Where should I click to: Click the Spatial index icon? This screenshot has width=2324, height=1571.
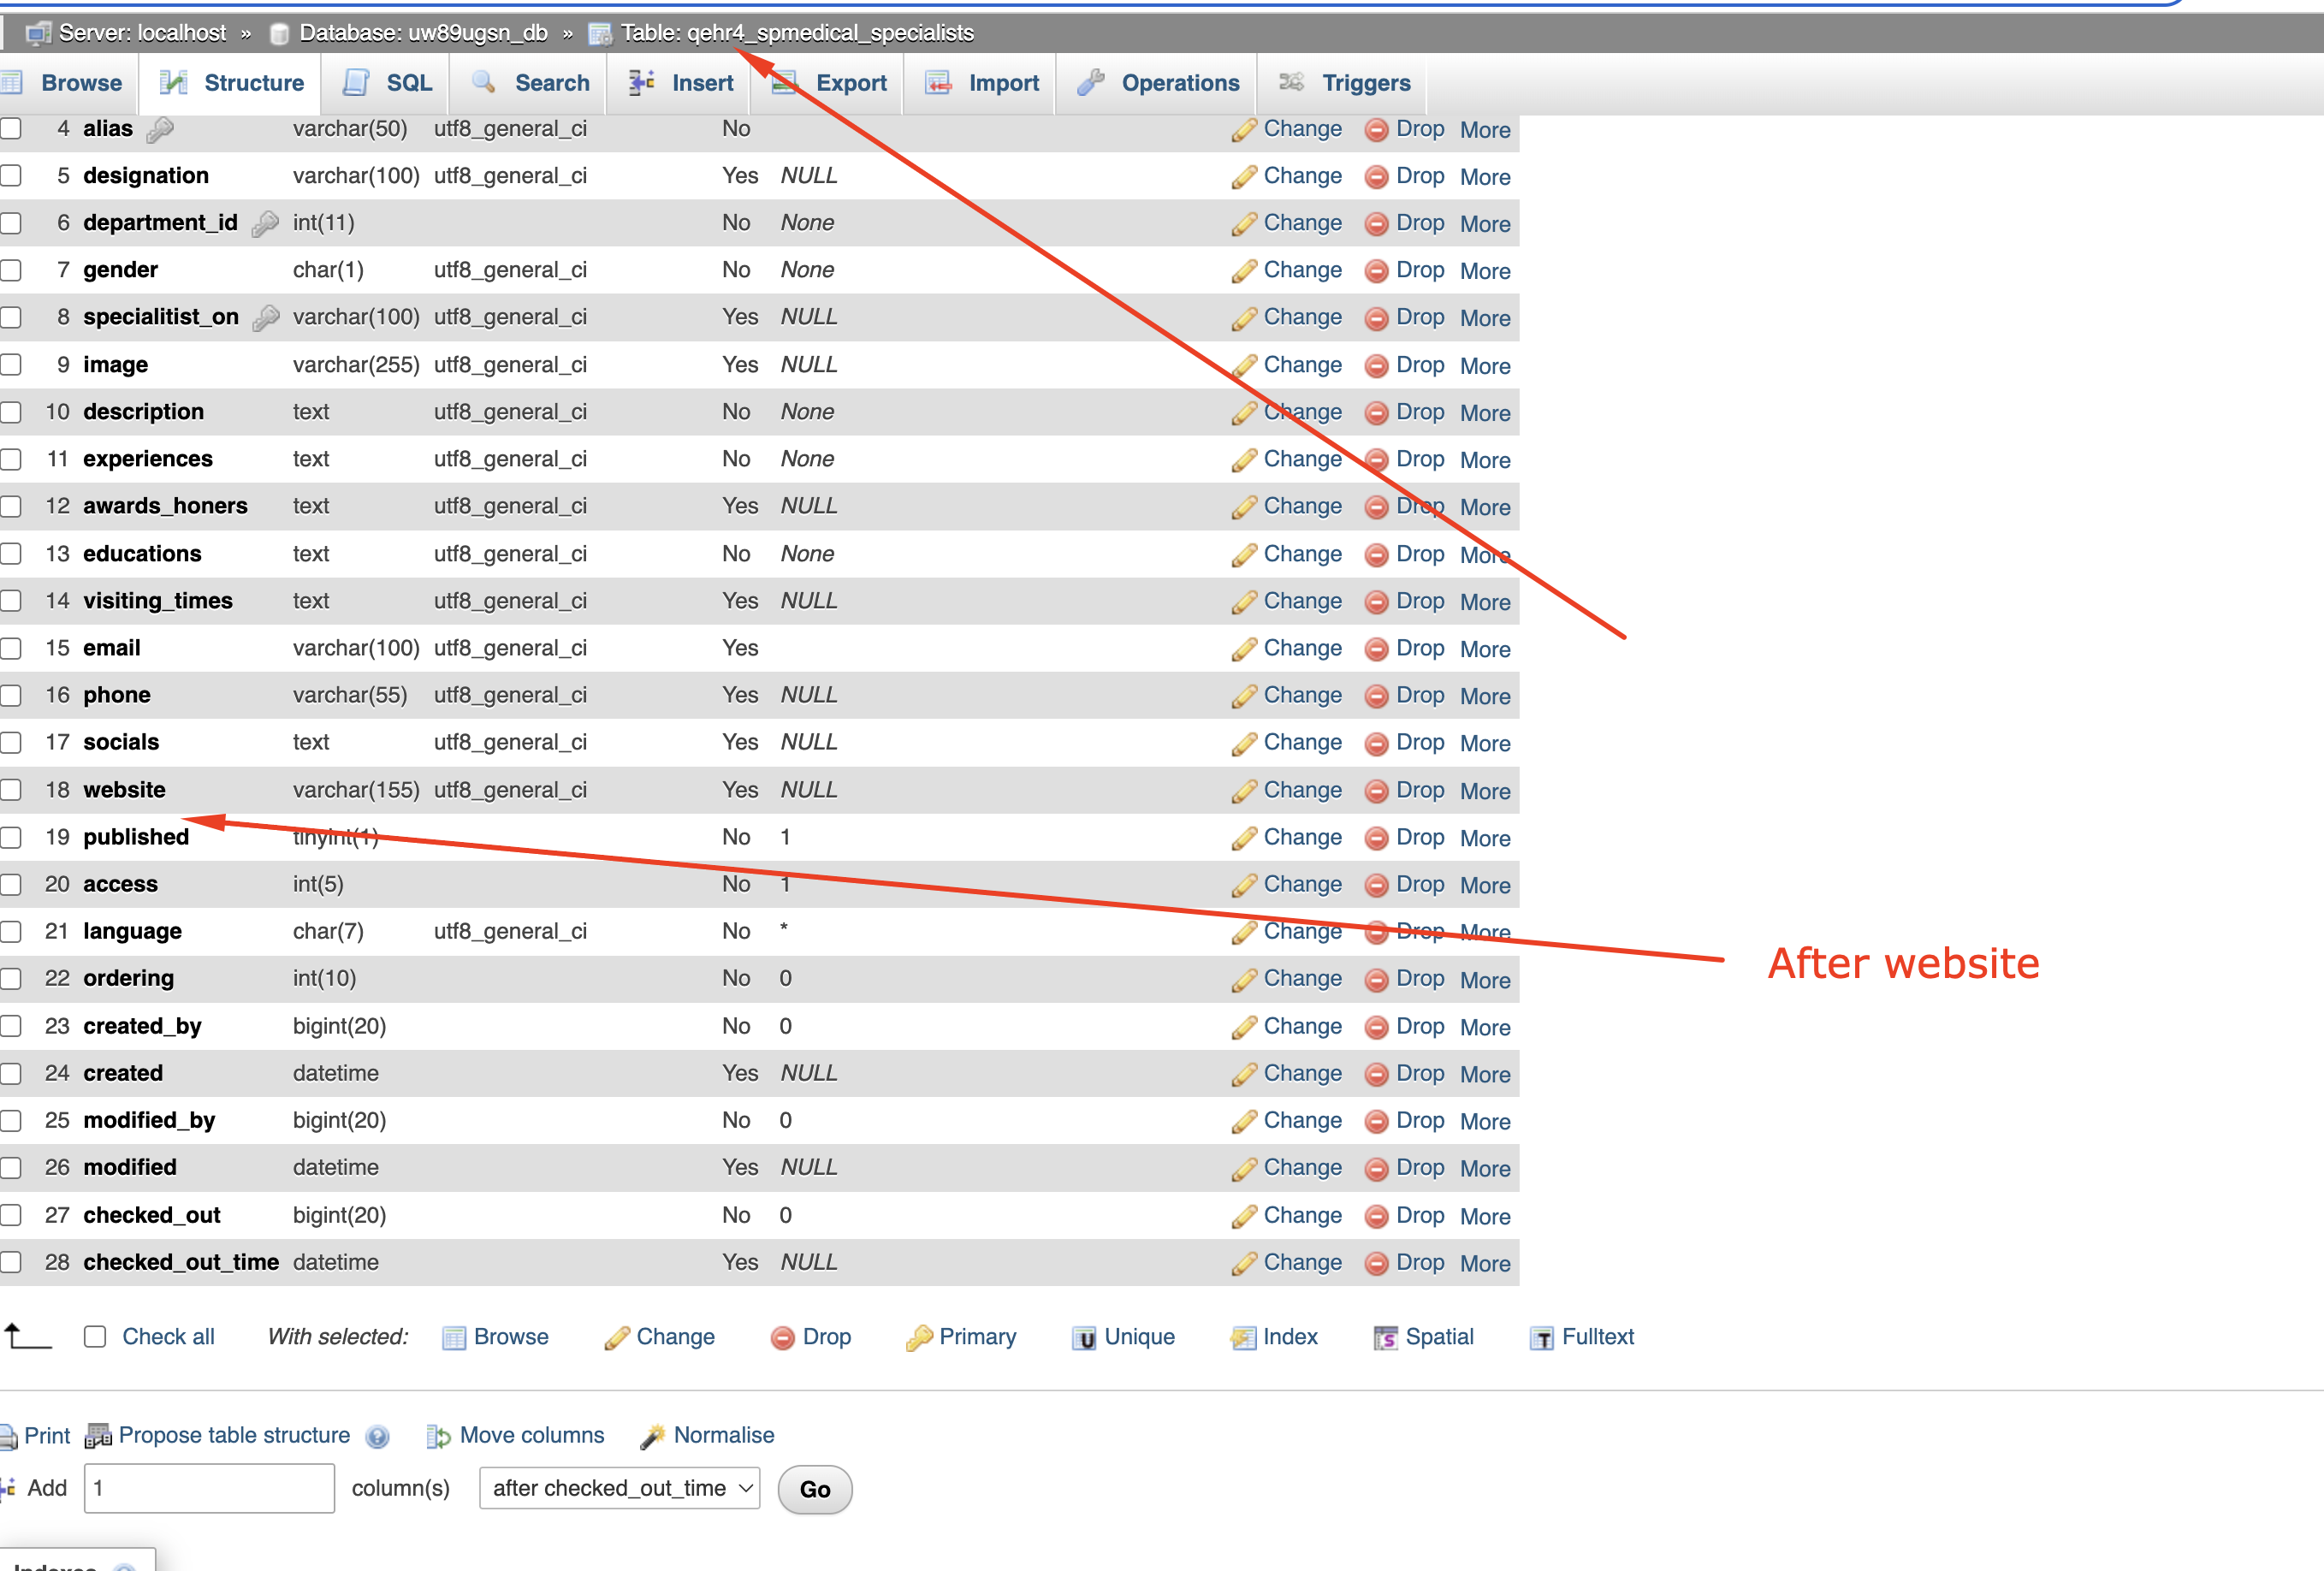click(x=1385, y=1338)
